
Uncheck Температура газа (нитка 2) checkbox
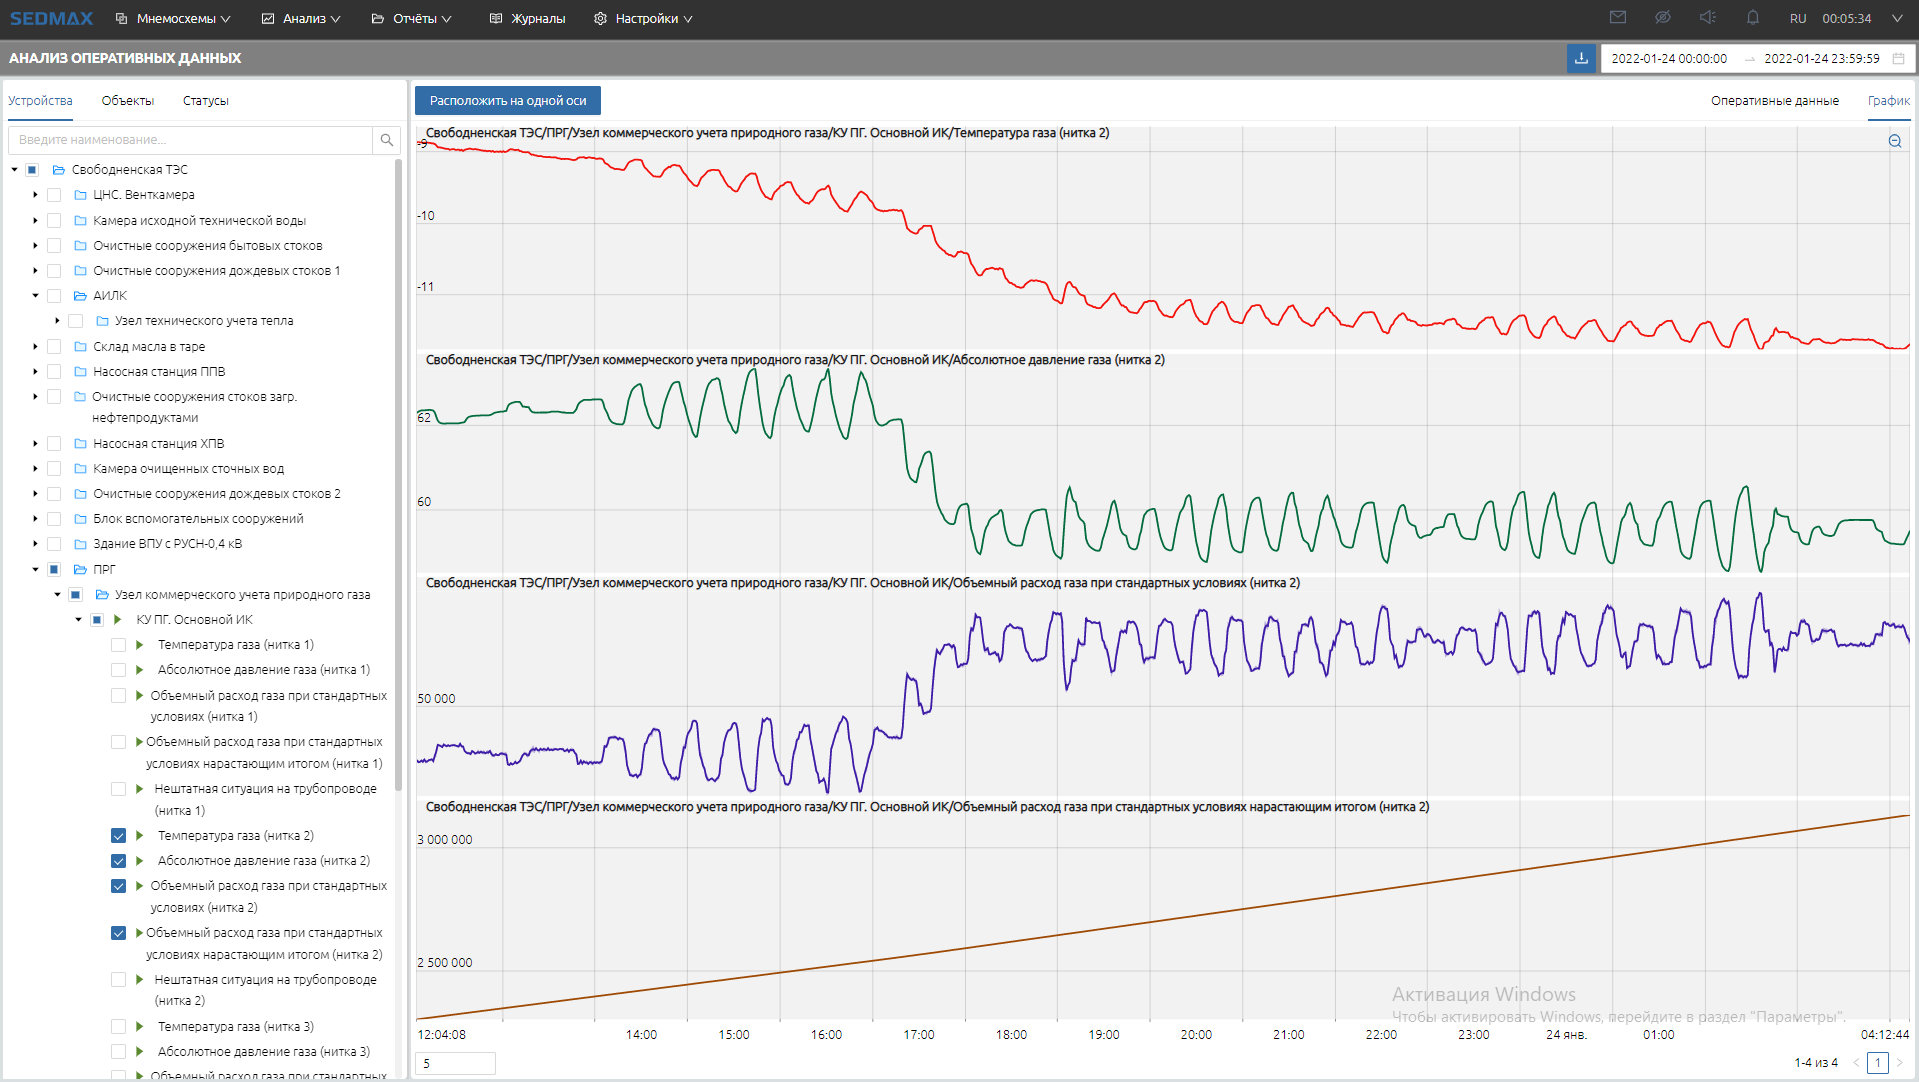118,836
